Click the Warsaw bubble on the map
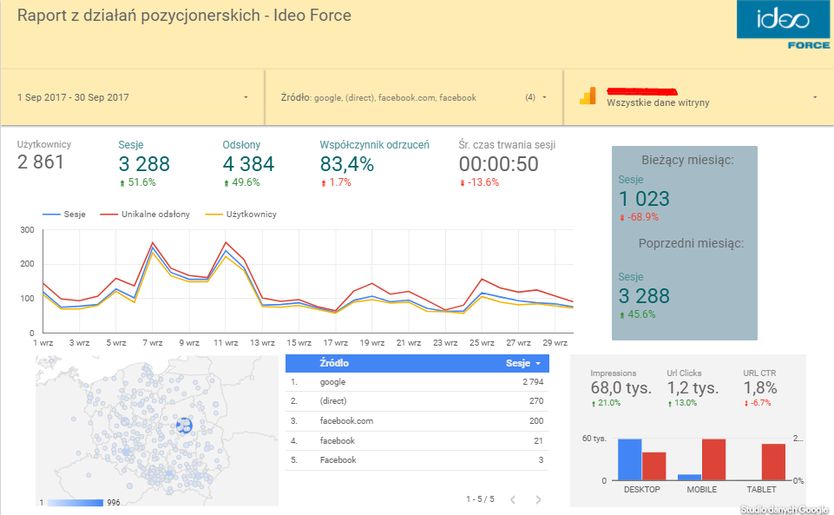 click(184, 425)
